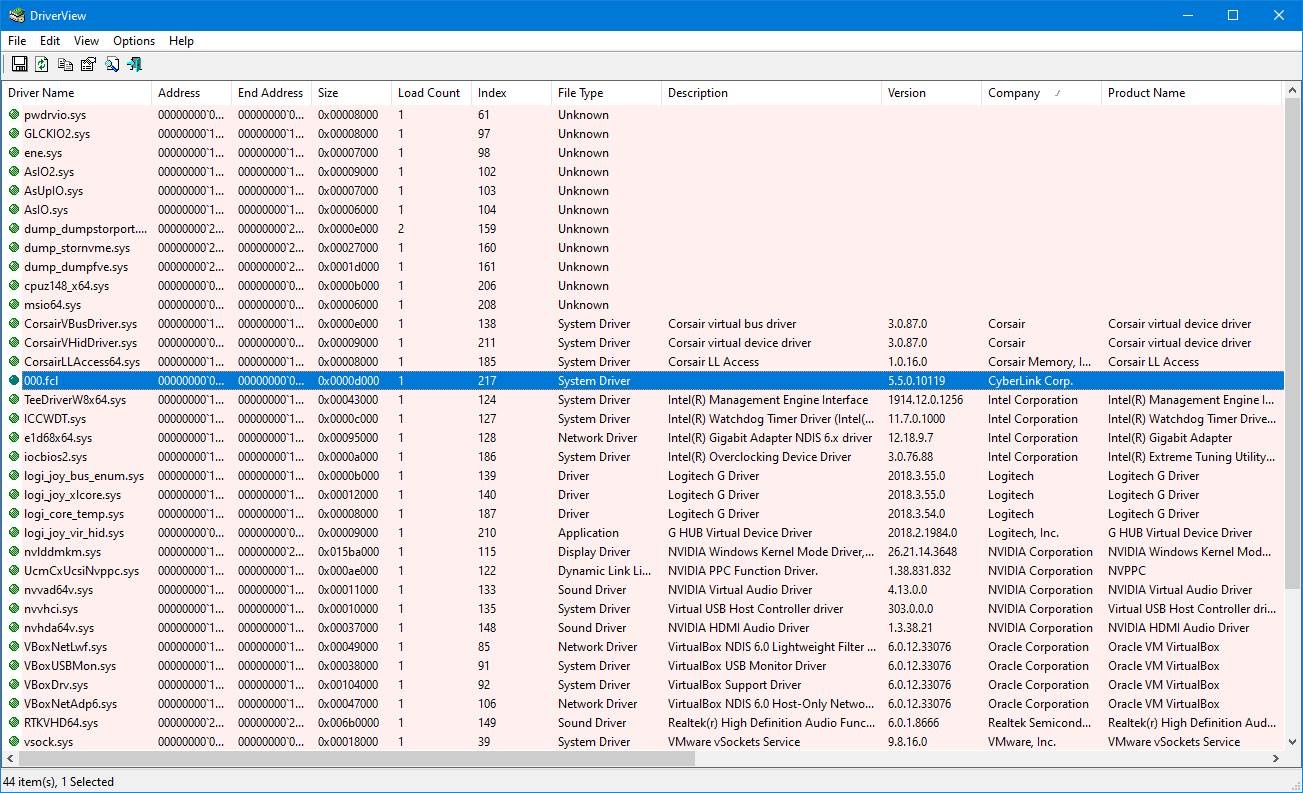Viewport: 1303px width, 793px height.
Task: Select the VBoxDrv.sys driver entry
Action: (56, 685)
